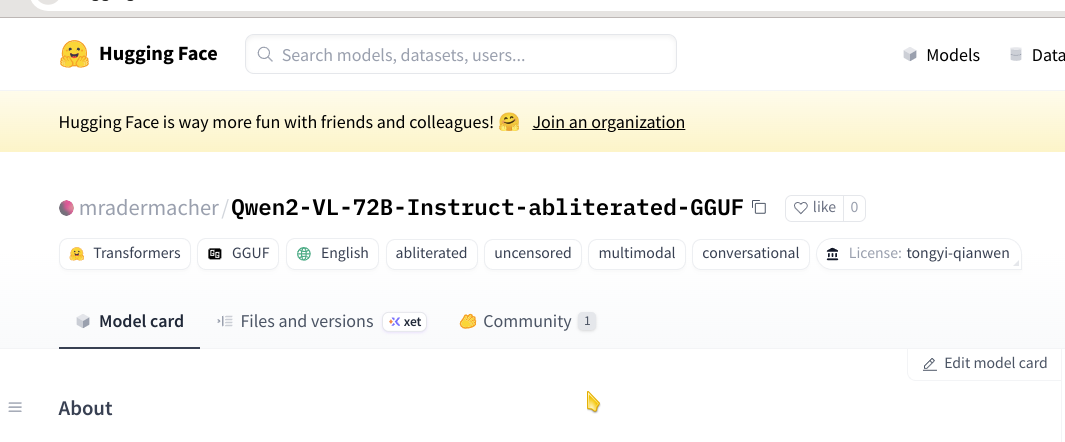Expand the License tongyi-qianwen tag
Screen dimensions: 1065x442
[x=919, y=254]
